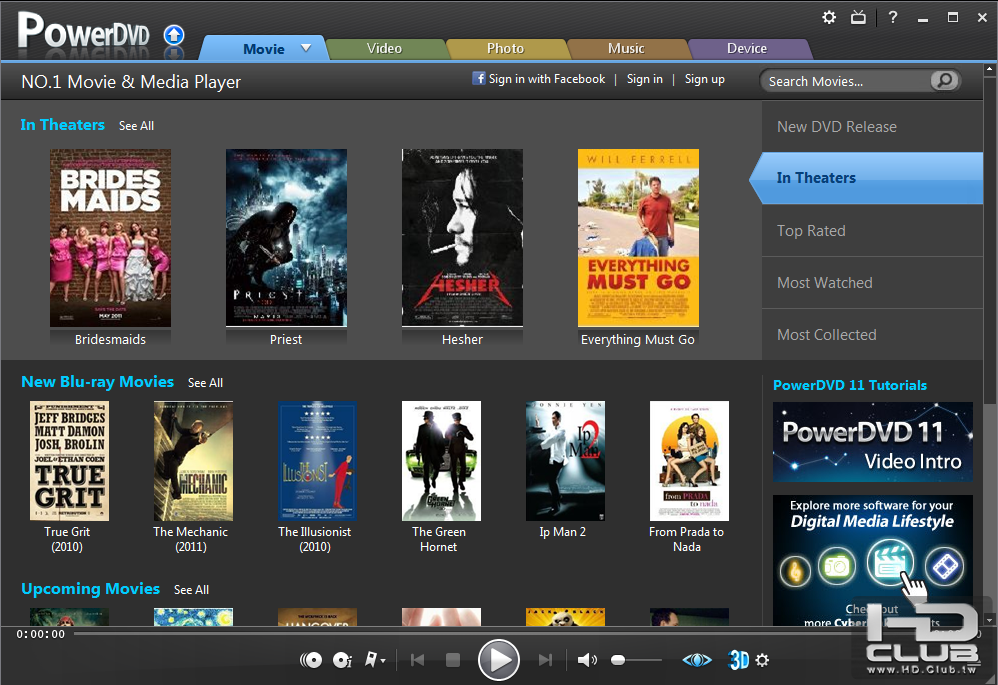Open 3D settings gear icon

coord(762,660)
